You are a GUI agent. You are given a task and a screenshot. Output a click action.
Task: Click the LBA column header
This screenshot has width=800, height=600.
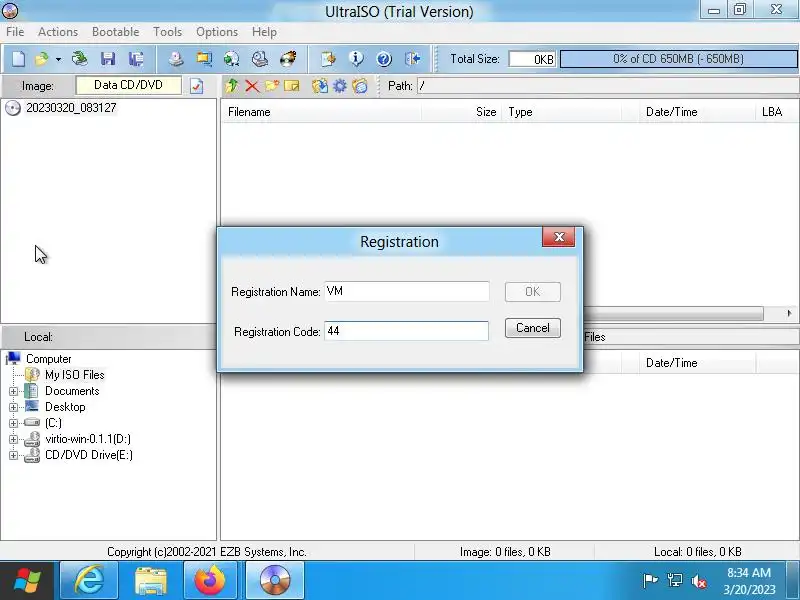point(777,112)
